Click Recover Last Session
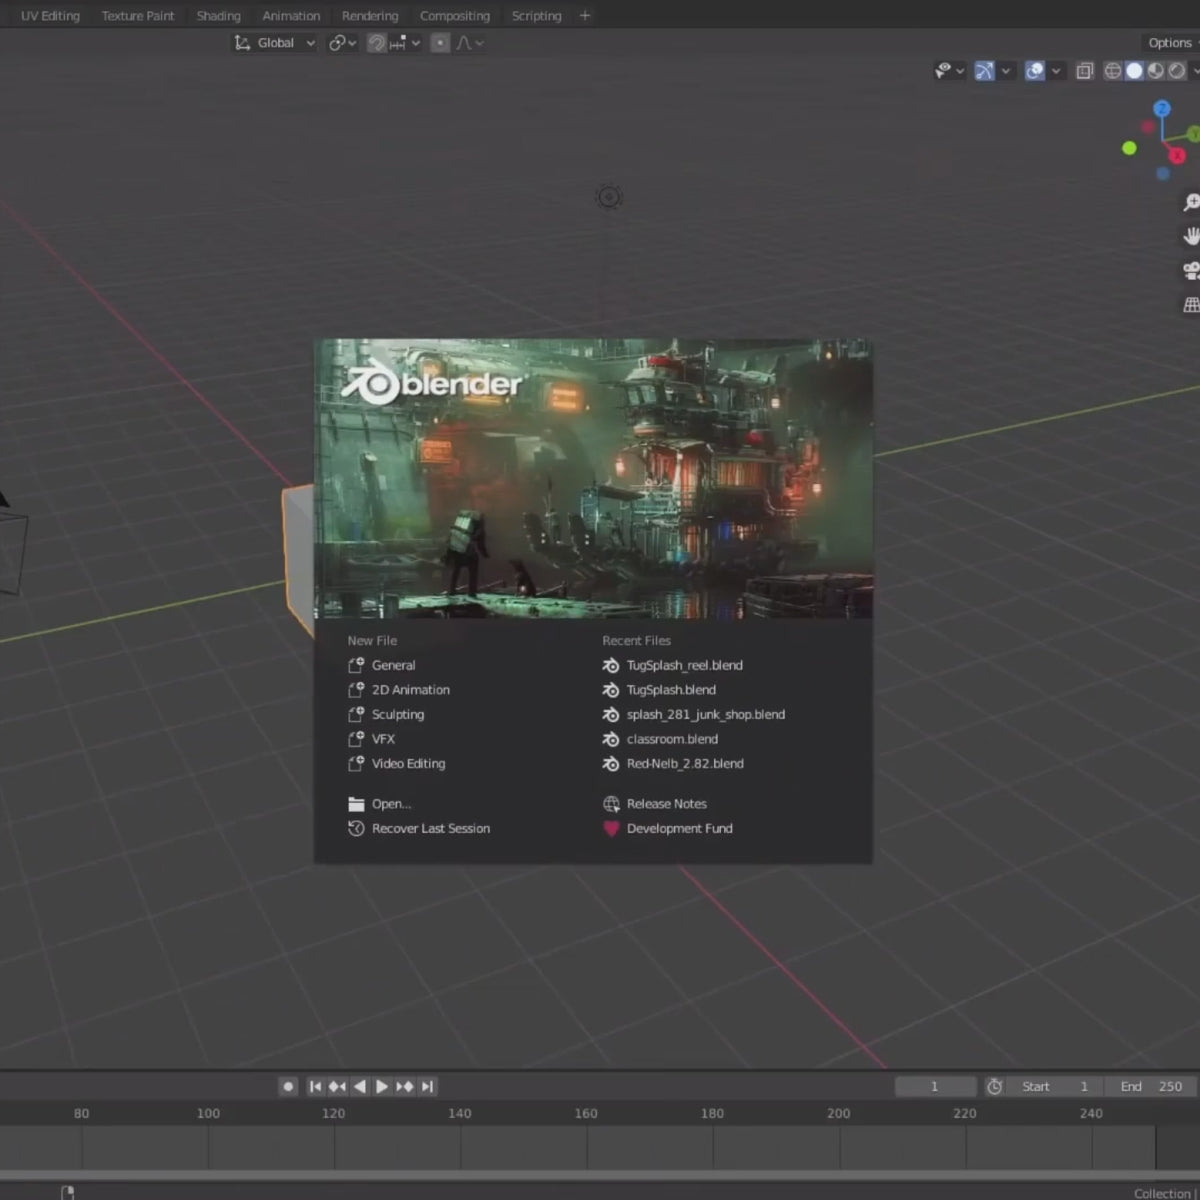 (430, 829)
